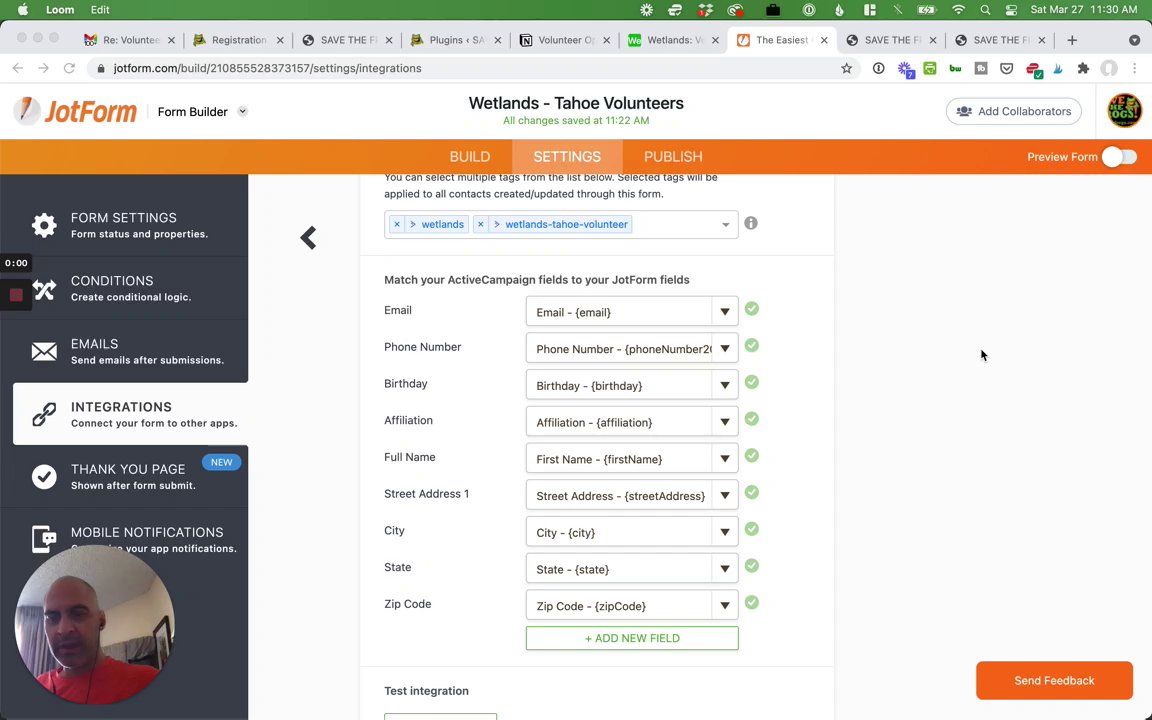
Task: Stop the Loom recording red button
Action: (x=16, y=295)
